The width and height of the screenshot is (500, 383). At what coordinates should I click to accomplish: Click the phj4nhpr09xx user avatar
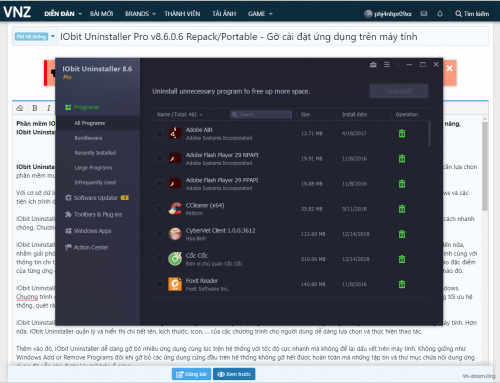368,14
